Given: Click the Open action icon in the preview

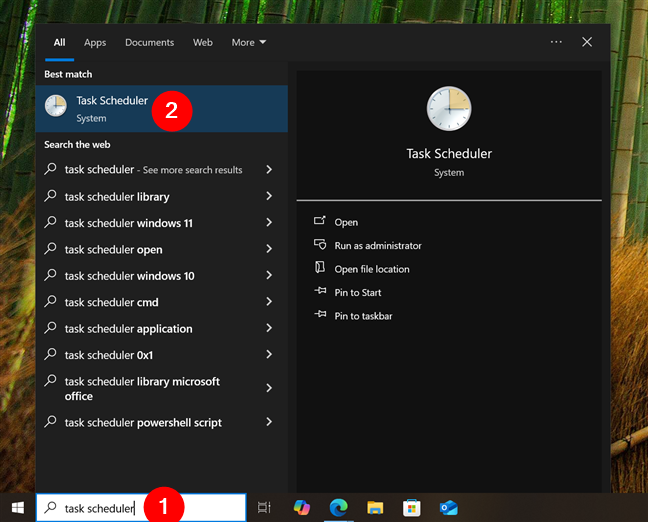Looking at the screenshot, I should coord(319,221).
